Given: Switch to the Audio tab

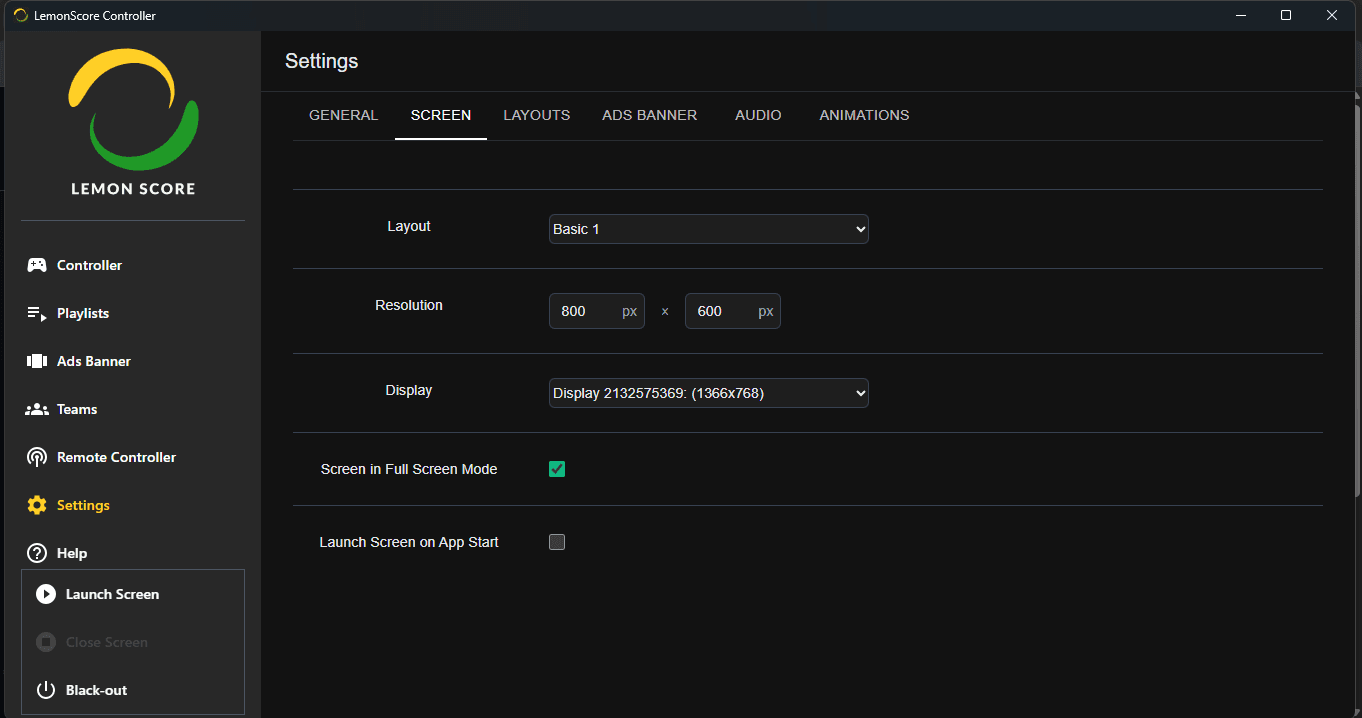Looking at the screenshot, I should tap(758, 115).
